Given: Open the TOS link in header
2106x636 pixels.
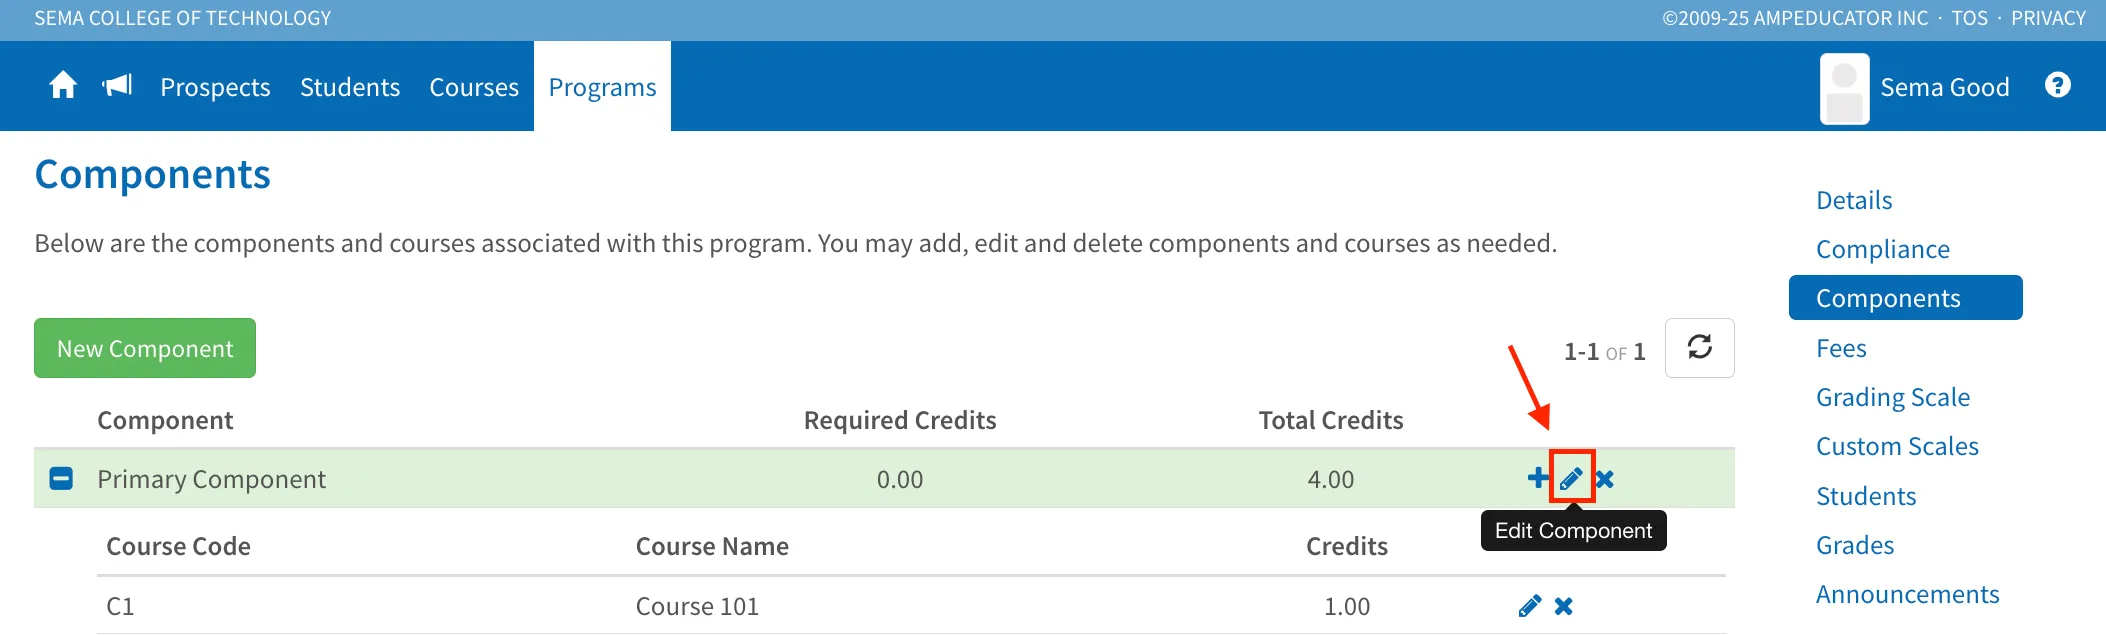Looking at the screenshot, I should point(1970,18).
